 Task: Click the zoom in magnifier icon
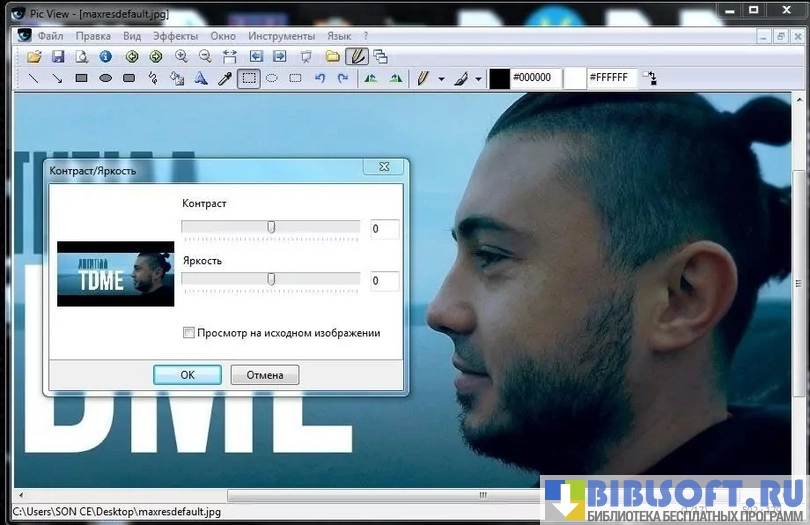tap(181, 56)
